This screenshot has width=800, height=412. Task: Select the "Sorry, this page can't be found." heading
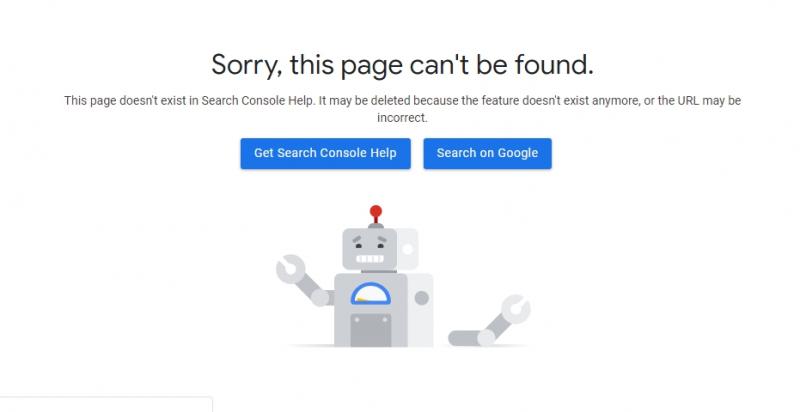click(x=403, y=65)
